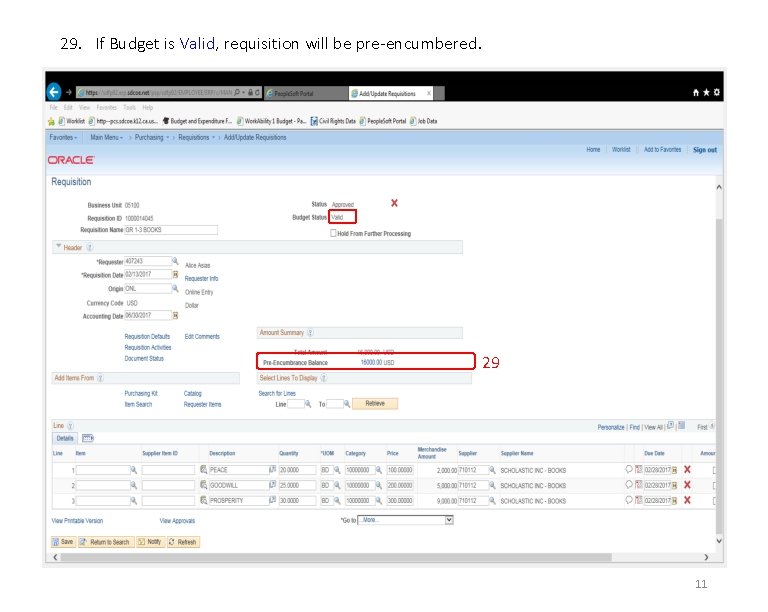The height and width of the screenshot is (612, 768).
Task: Select the Details grid tab
Action: click(65, 438)
